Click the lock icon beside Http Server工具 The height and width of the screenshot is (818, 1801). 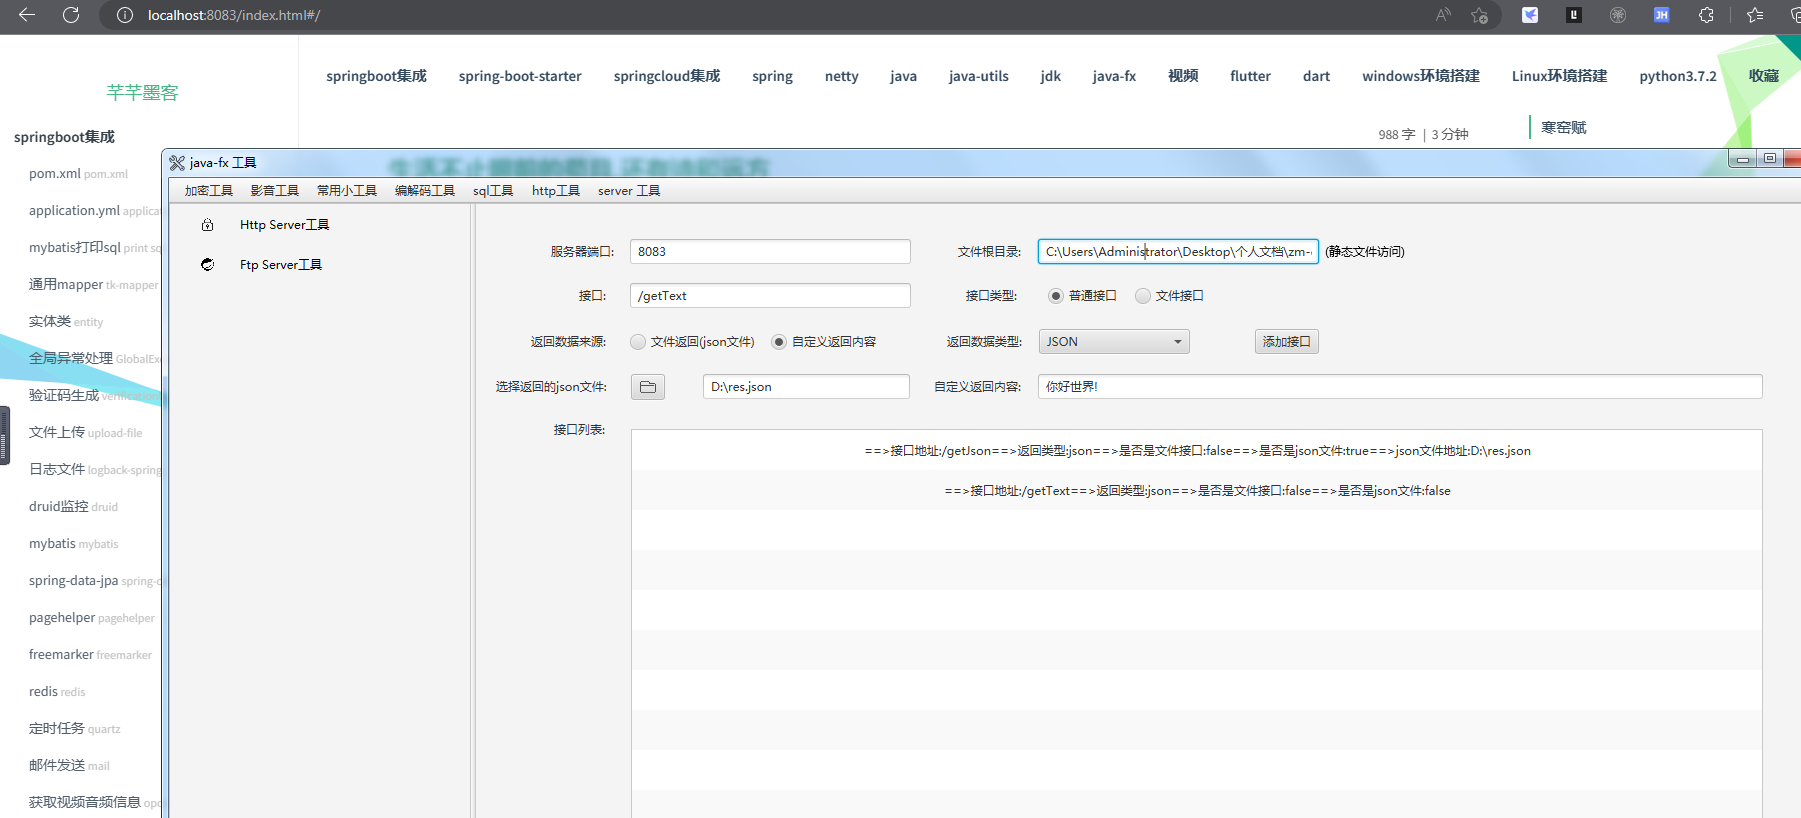pos(207,225)
